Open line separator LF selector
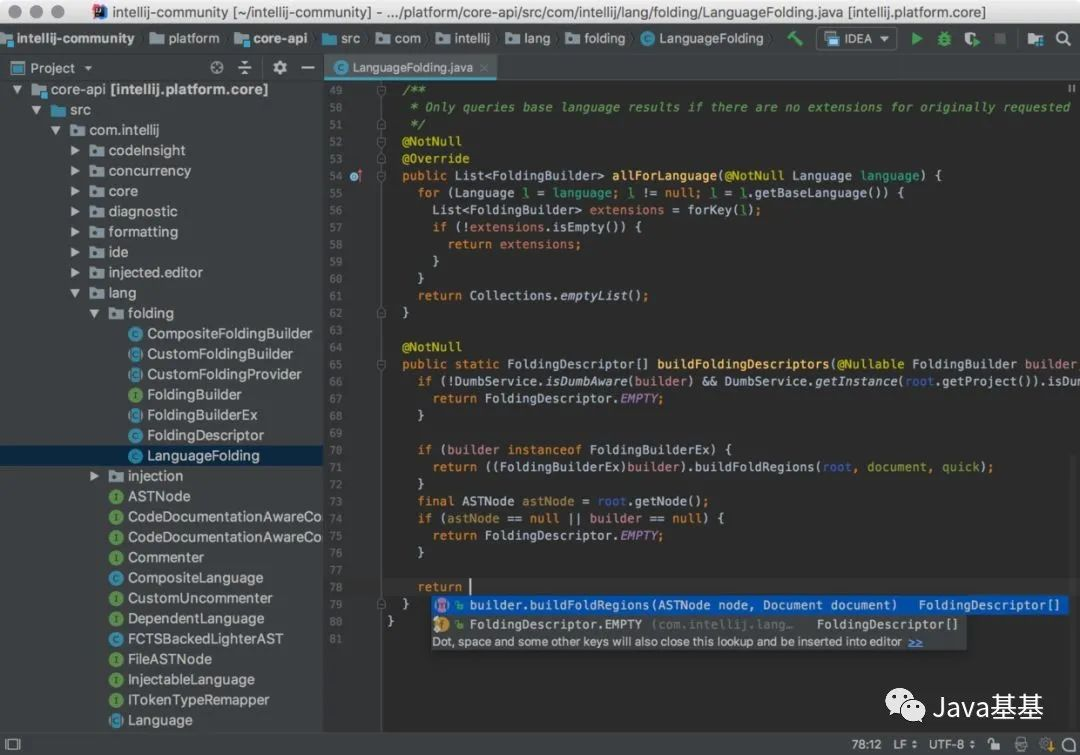This screenshot has height=755, width=1080. tap(904, 744)
